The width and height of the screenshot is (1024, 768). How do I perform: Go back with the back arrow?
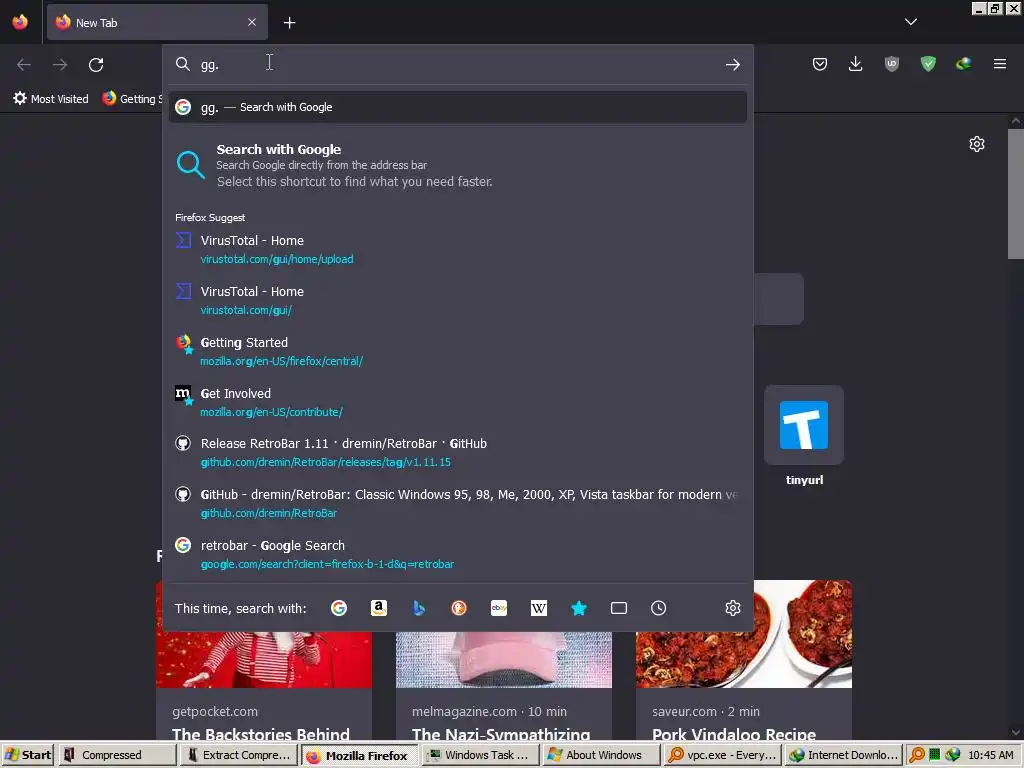[x=24, y=65]
